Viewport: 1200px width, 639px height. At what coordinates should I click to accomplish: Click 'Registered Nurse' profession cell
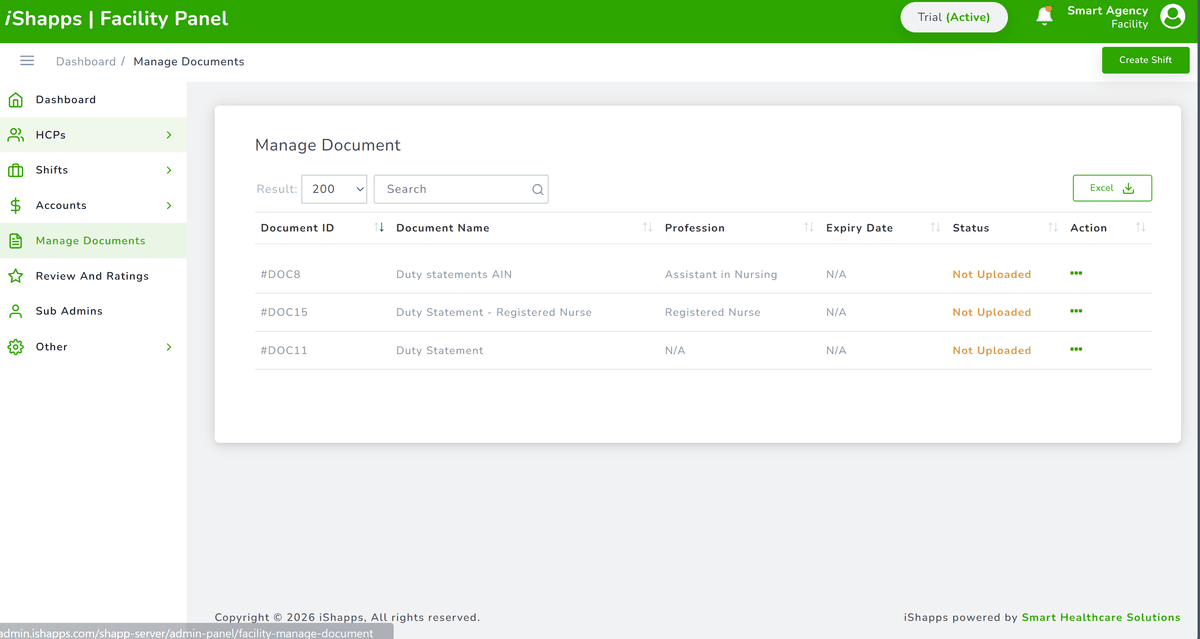tap(713, 312)
